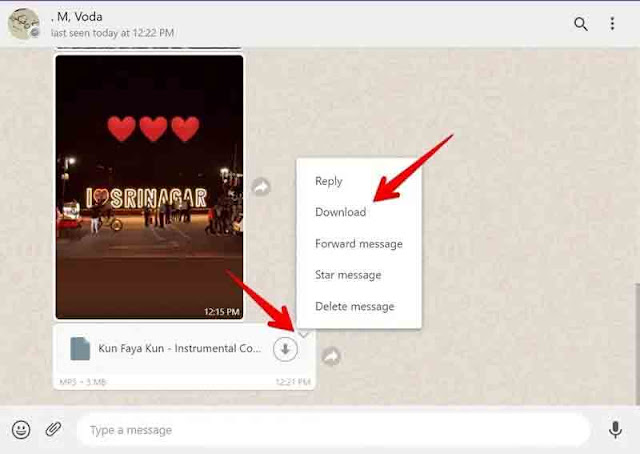Open the Kun Faya Kun document icon
The height and width of the screenshot is (454, 640).
(80, 349)
